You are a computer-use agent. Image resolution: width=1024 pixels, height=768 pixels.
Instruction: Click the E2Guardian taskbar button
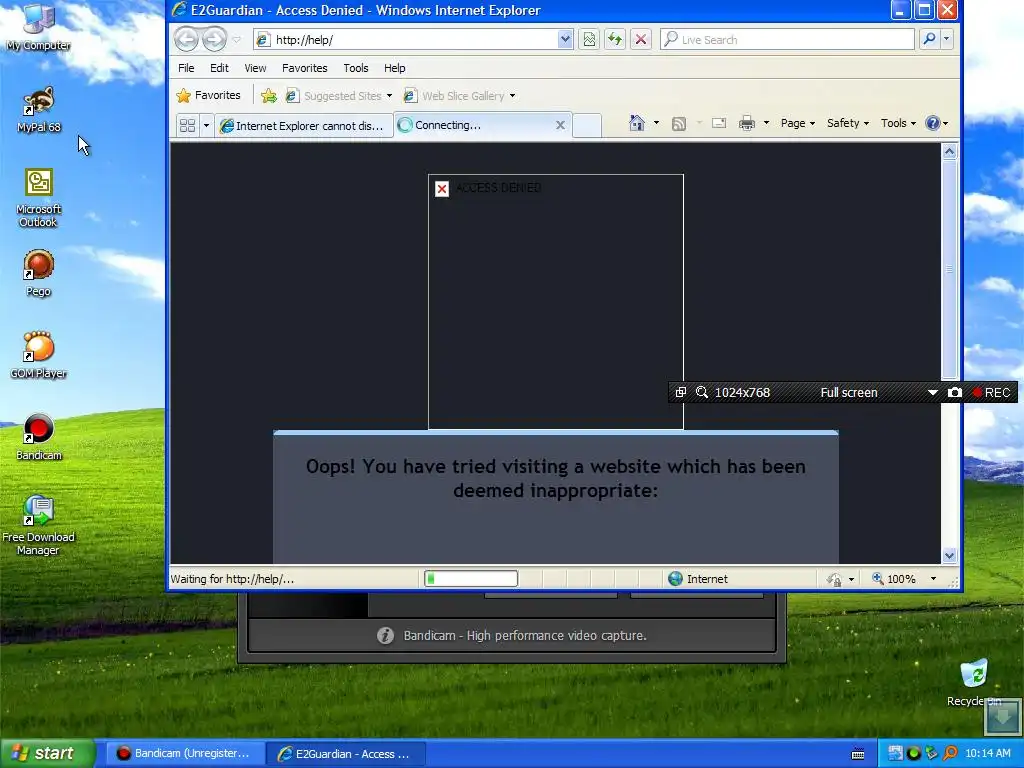point(346,754)
